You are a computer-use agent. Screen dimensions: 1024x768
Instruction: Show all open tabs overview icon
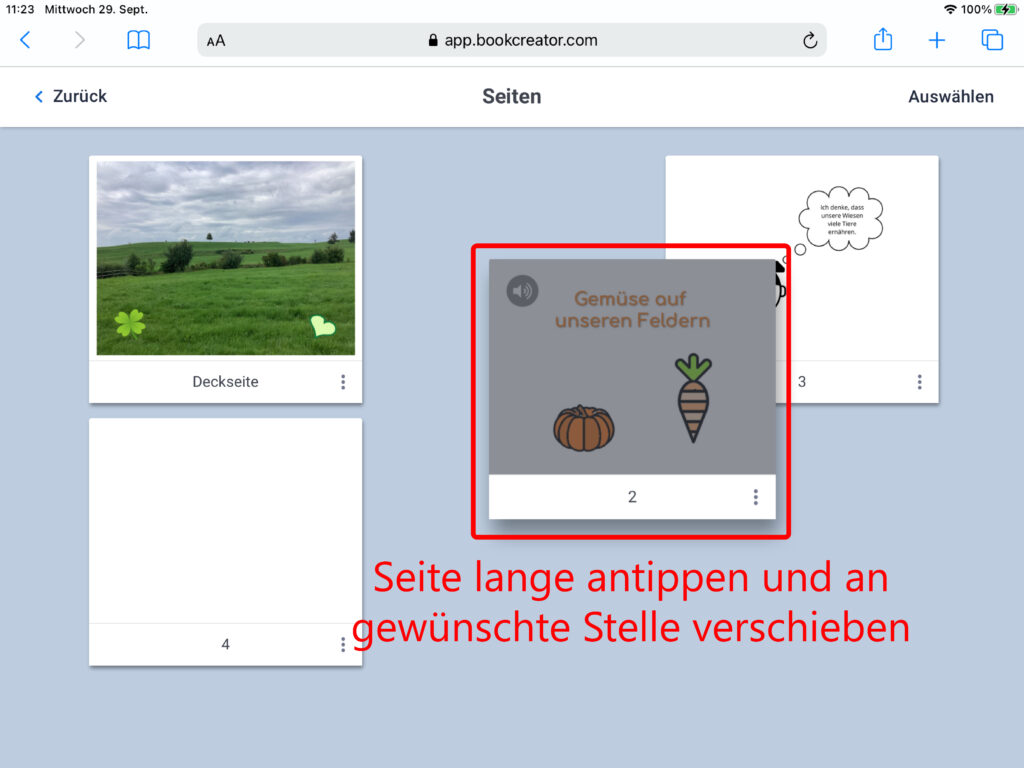pos(992,40)
